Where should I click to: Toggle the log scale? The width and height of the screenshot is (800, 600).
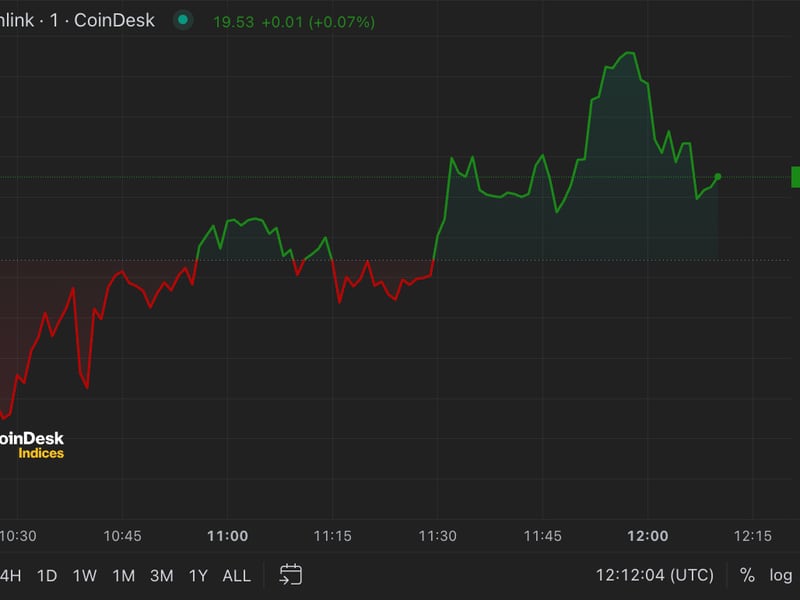(x=780, y=575)
